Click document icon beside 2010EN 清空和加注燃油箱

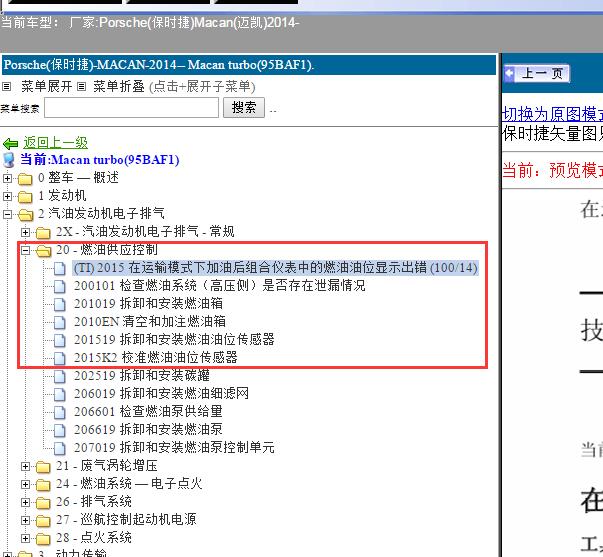[60, 322]
